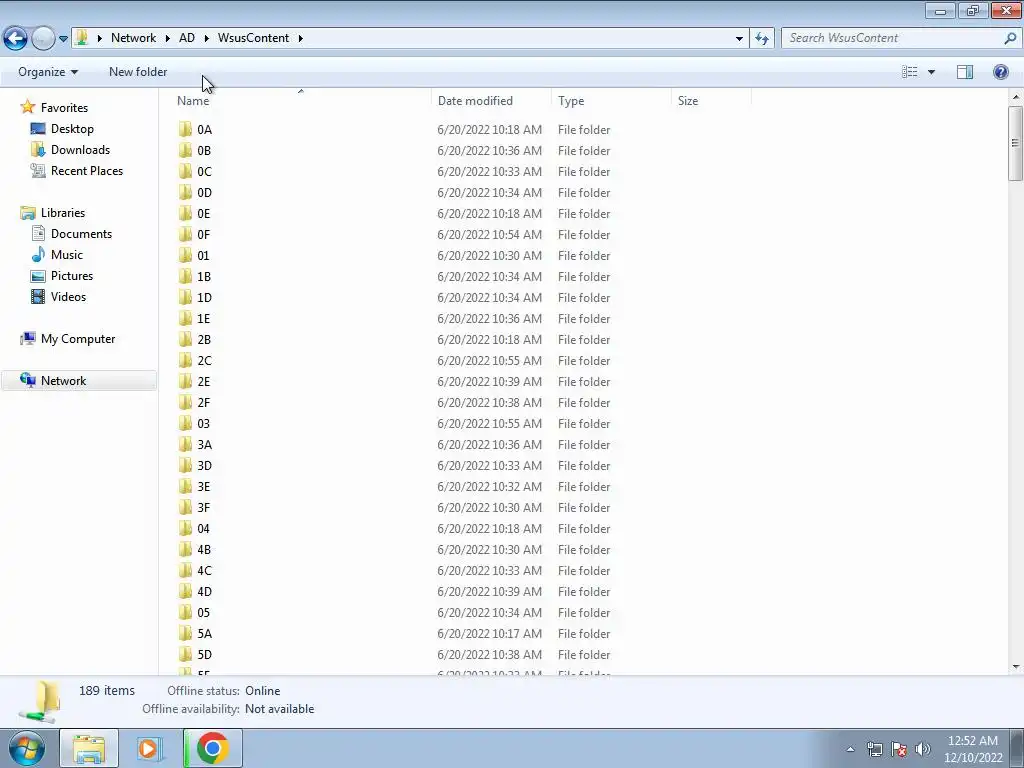Open Google Chrome from the taskbar
The width and height of the screenshot is (1024, 768).
pyautogui.click(x=212, y=748)
